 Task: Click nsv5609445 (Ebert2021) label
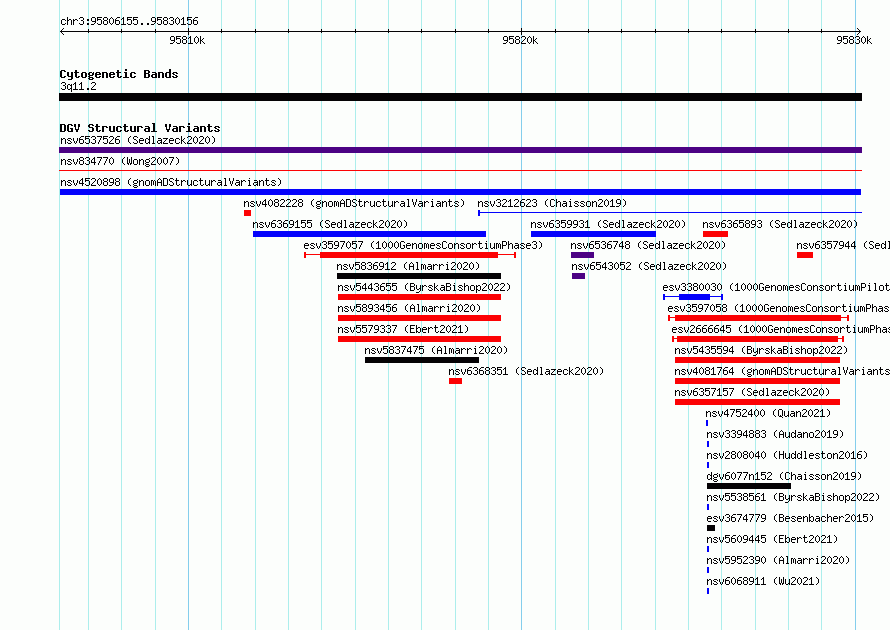[771, 539]
